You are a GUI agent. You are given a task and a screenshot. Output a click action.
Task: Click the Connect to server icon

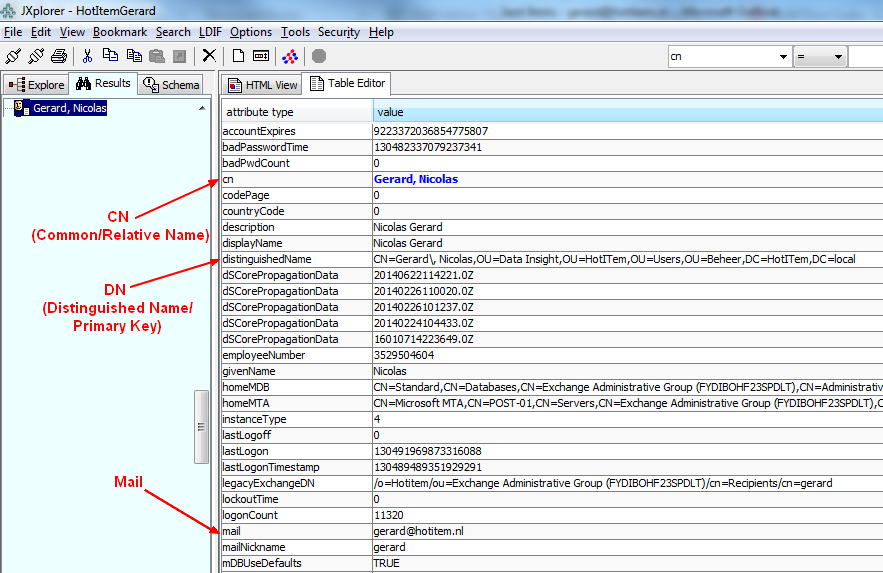tap(13, 56)
